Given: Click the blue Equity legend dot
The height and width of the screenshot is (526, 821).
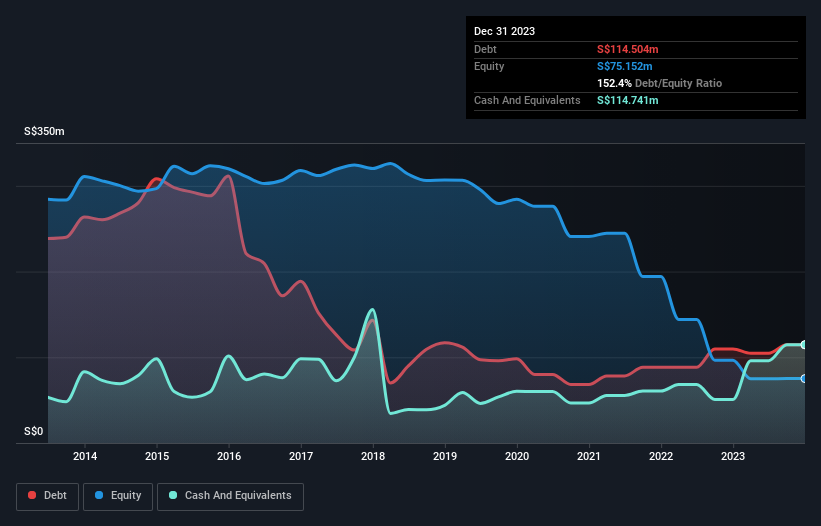Looking at the screenshot, I should 99,495.
